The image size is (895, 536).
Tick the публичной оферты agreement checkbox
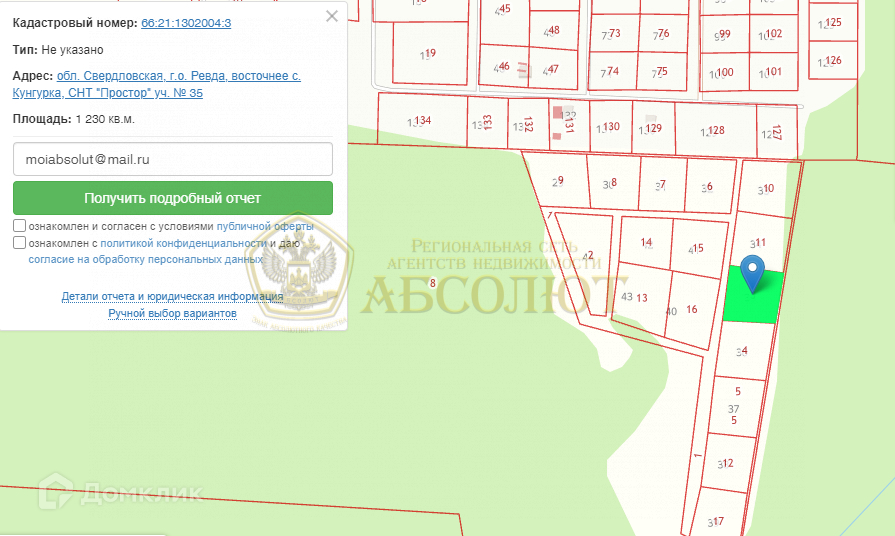coord(19,225)
